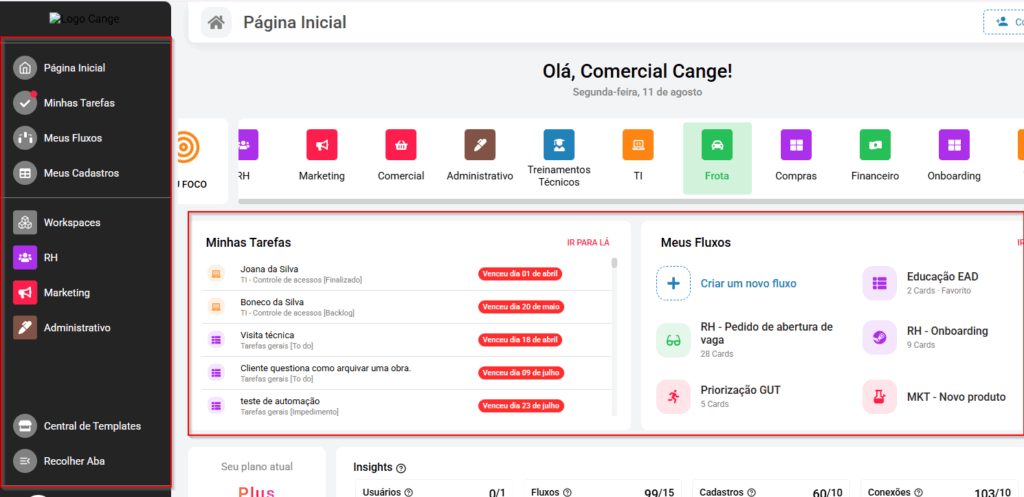Click the IR PARA LÁ link
The image size is (1024, 497).
588,243
